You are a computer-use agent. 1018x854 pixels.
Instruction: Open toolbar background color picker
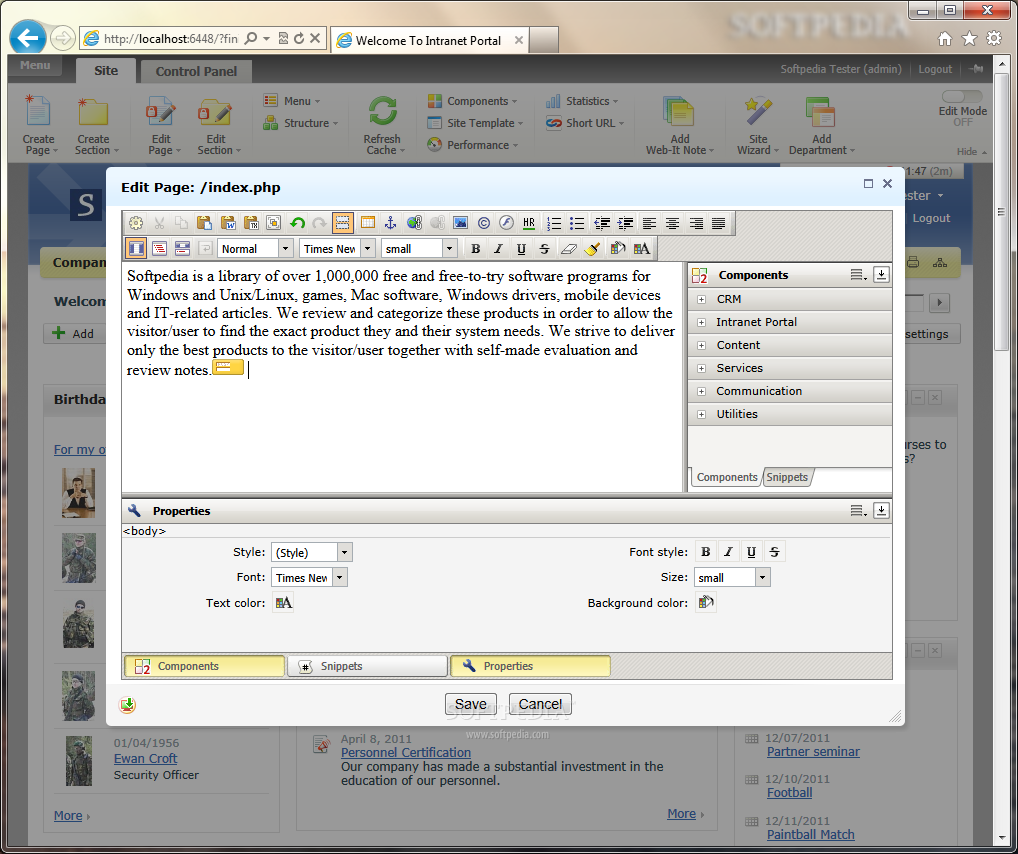pos(617,248)
